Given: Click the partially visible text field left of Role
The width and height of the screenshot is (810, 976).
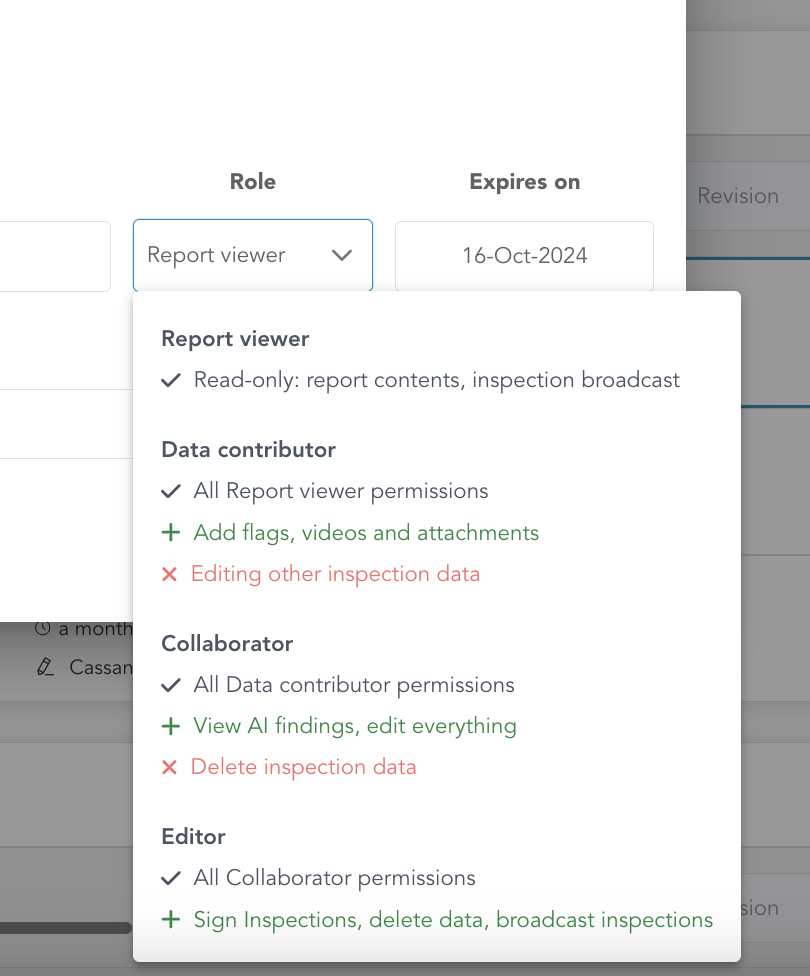Looking at the screenshot, I should tap(55, 256).
